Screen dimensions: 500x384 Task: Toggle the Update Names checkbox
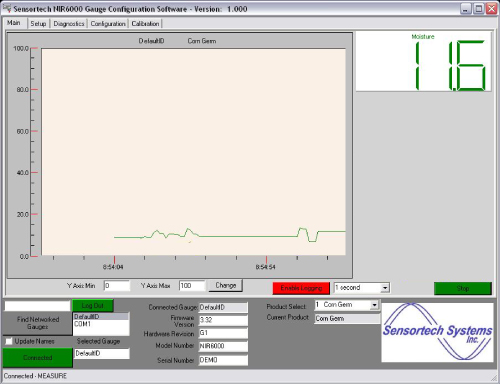[x=9, y=341]
